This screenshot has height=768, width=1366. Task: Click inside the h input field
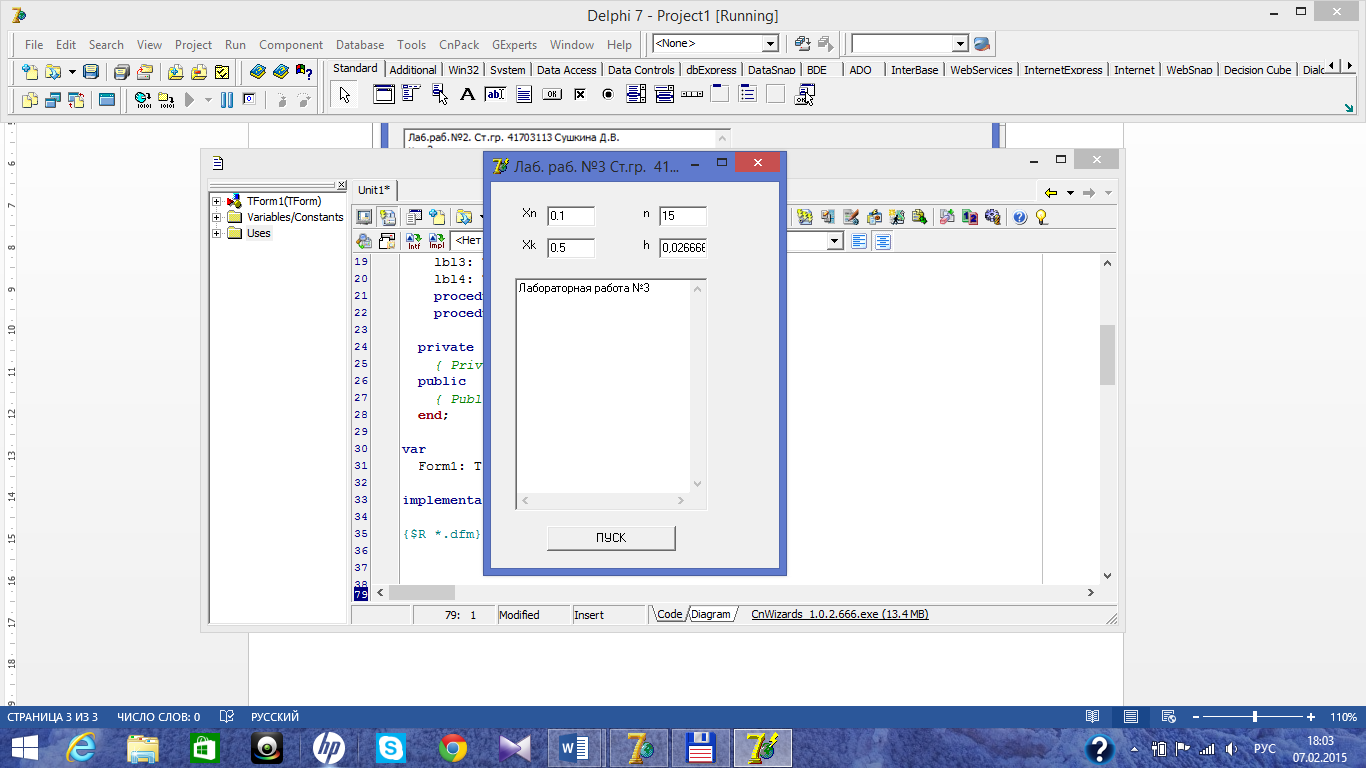(683, 248)
